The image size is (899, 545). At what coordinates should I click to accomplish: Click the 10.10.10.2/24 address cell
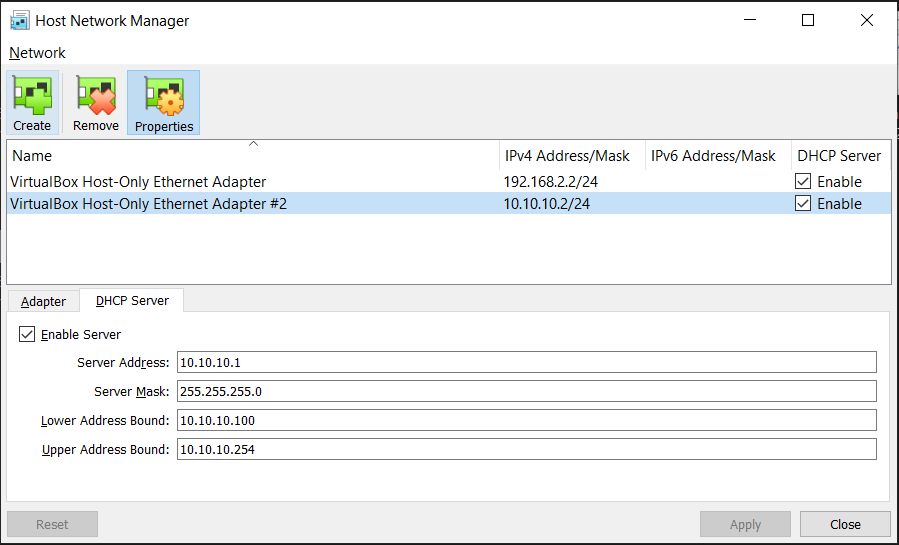tap(546, 203)
